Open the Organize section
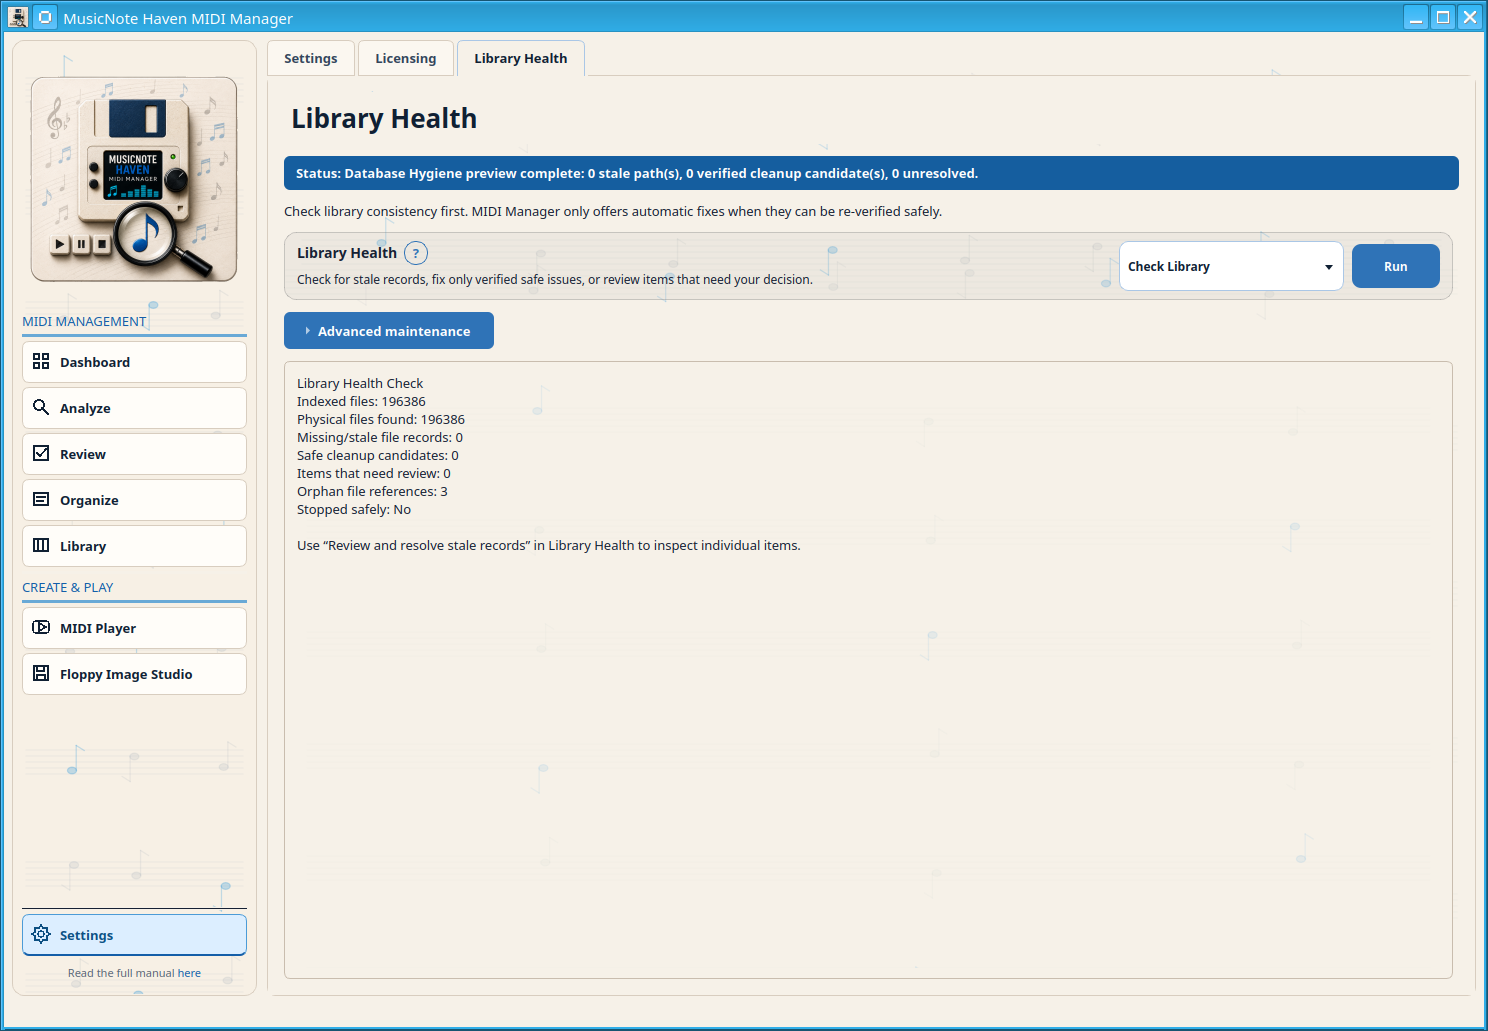 click(x=134, y=500)
